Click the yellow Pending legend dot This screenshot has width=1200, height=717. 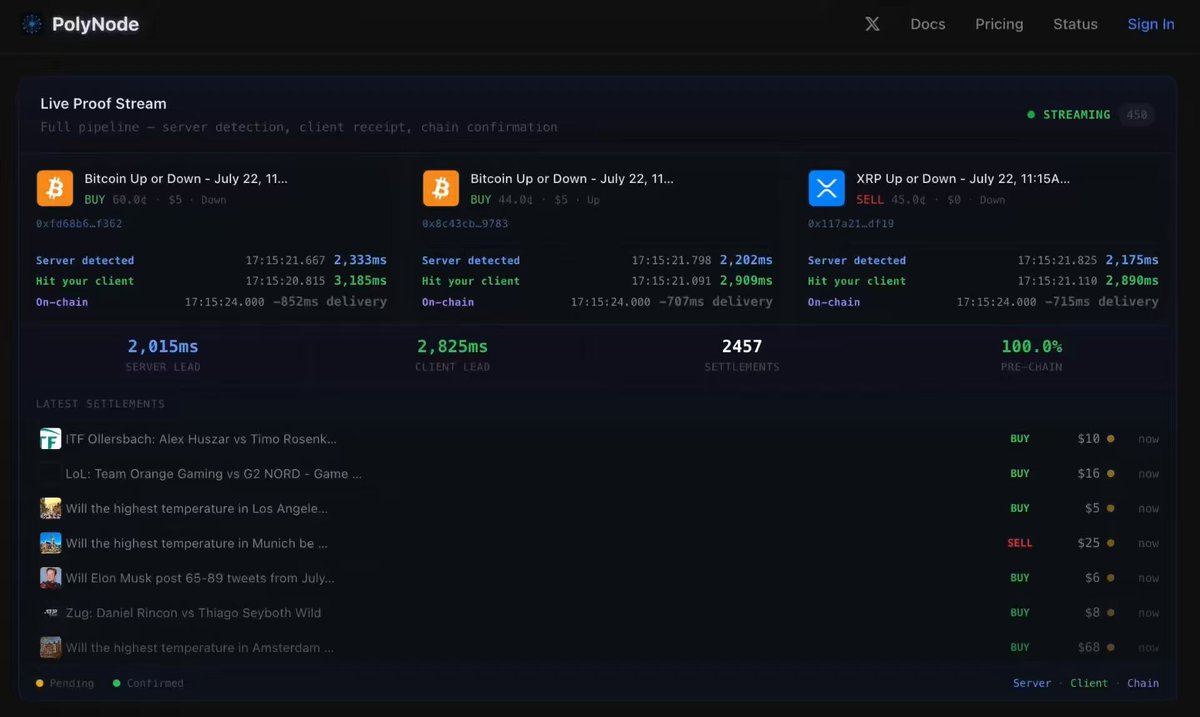(40, 683)
